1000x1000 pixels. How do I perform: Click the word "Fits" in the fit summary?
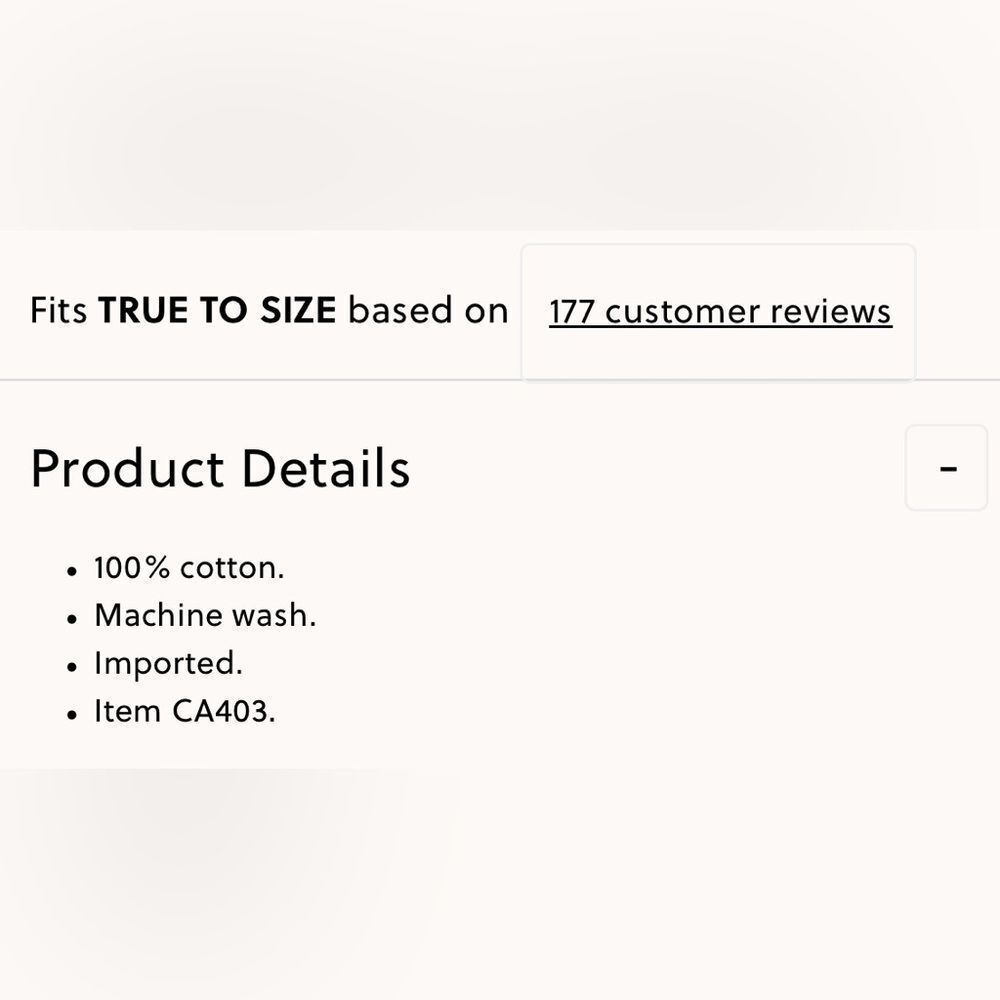click(58, 311)
